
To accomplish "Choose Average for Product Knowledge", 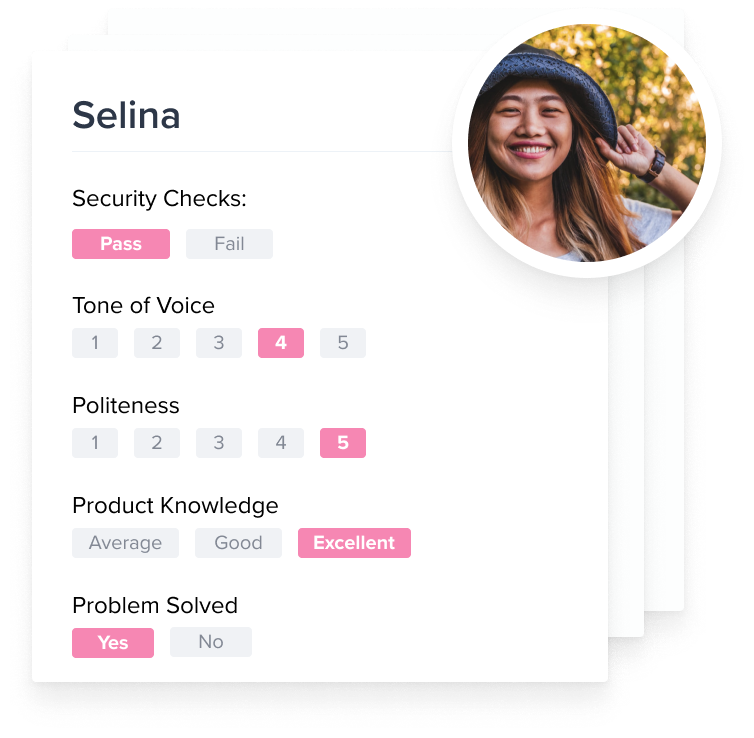I will coord(126,543).
